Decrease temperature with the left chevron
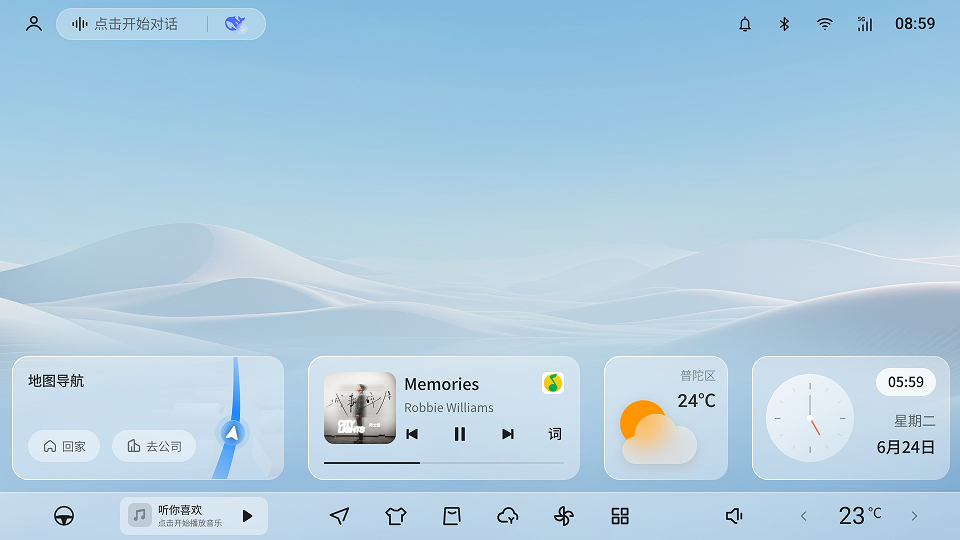This screenshot has width=960, height=540. coord(803,516)
